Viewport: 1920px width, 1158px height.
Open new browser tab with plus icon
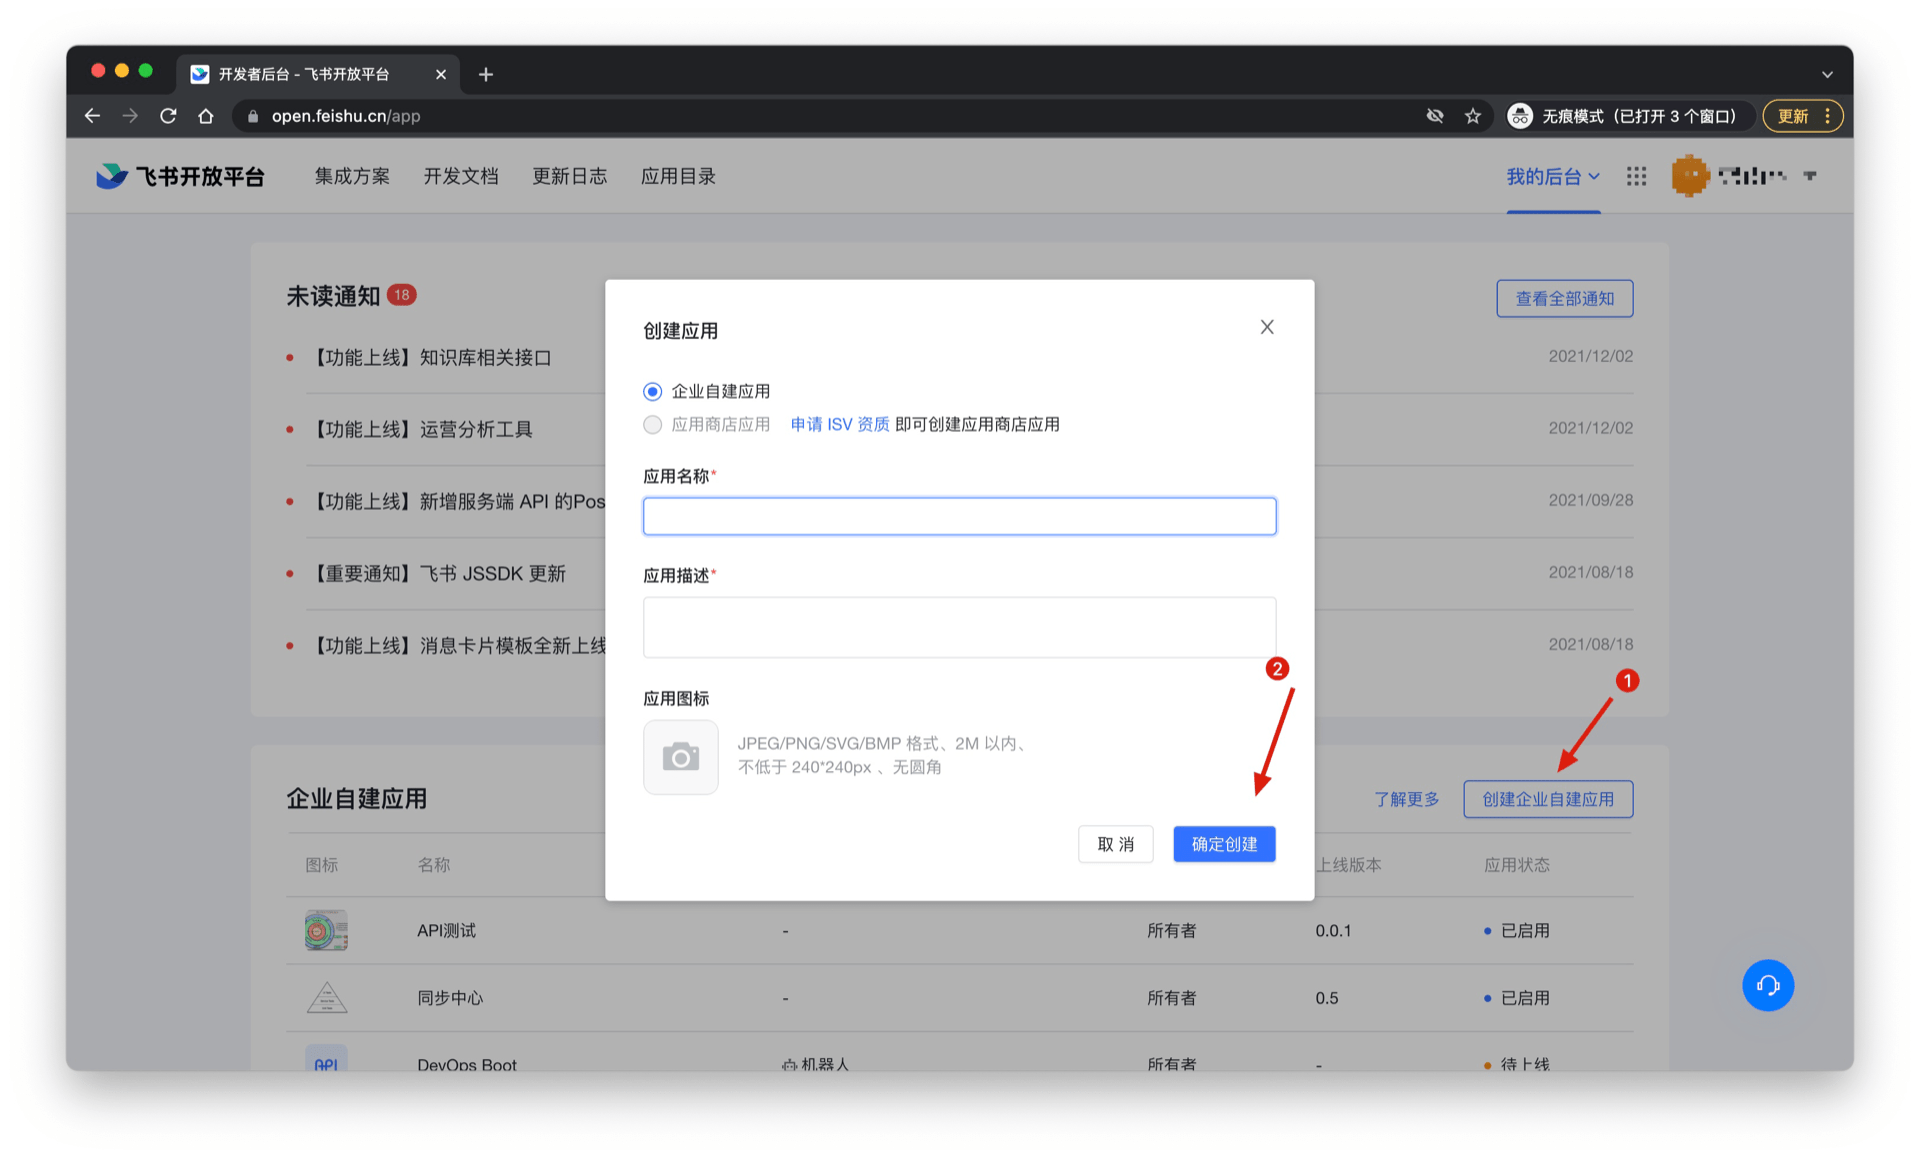pyautogui.click(x=486, y=74)
